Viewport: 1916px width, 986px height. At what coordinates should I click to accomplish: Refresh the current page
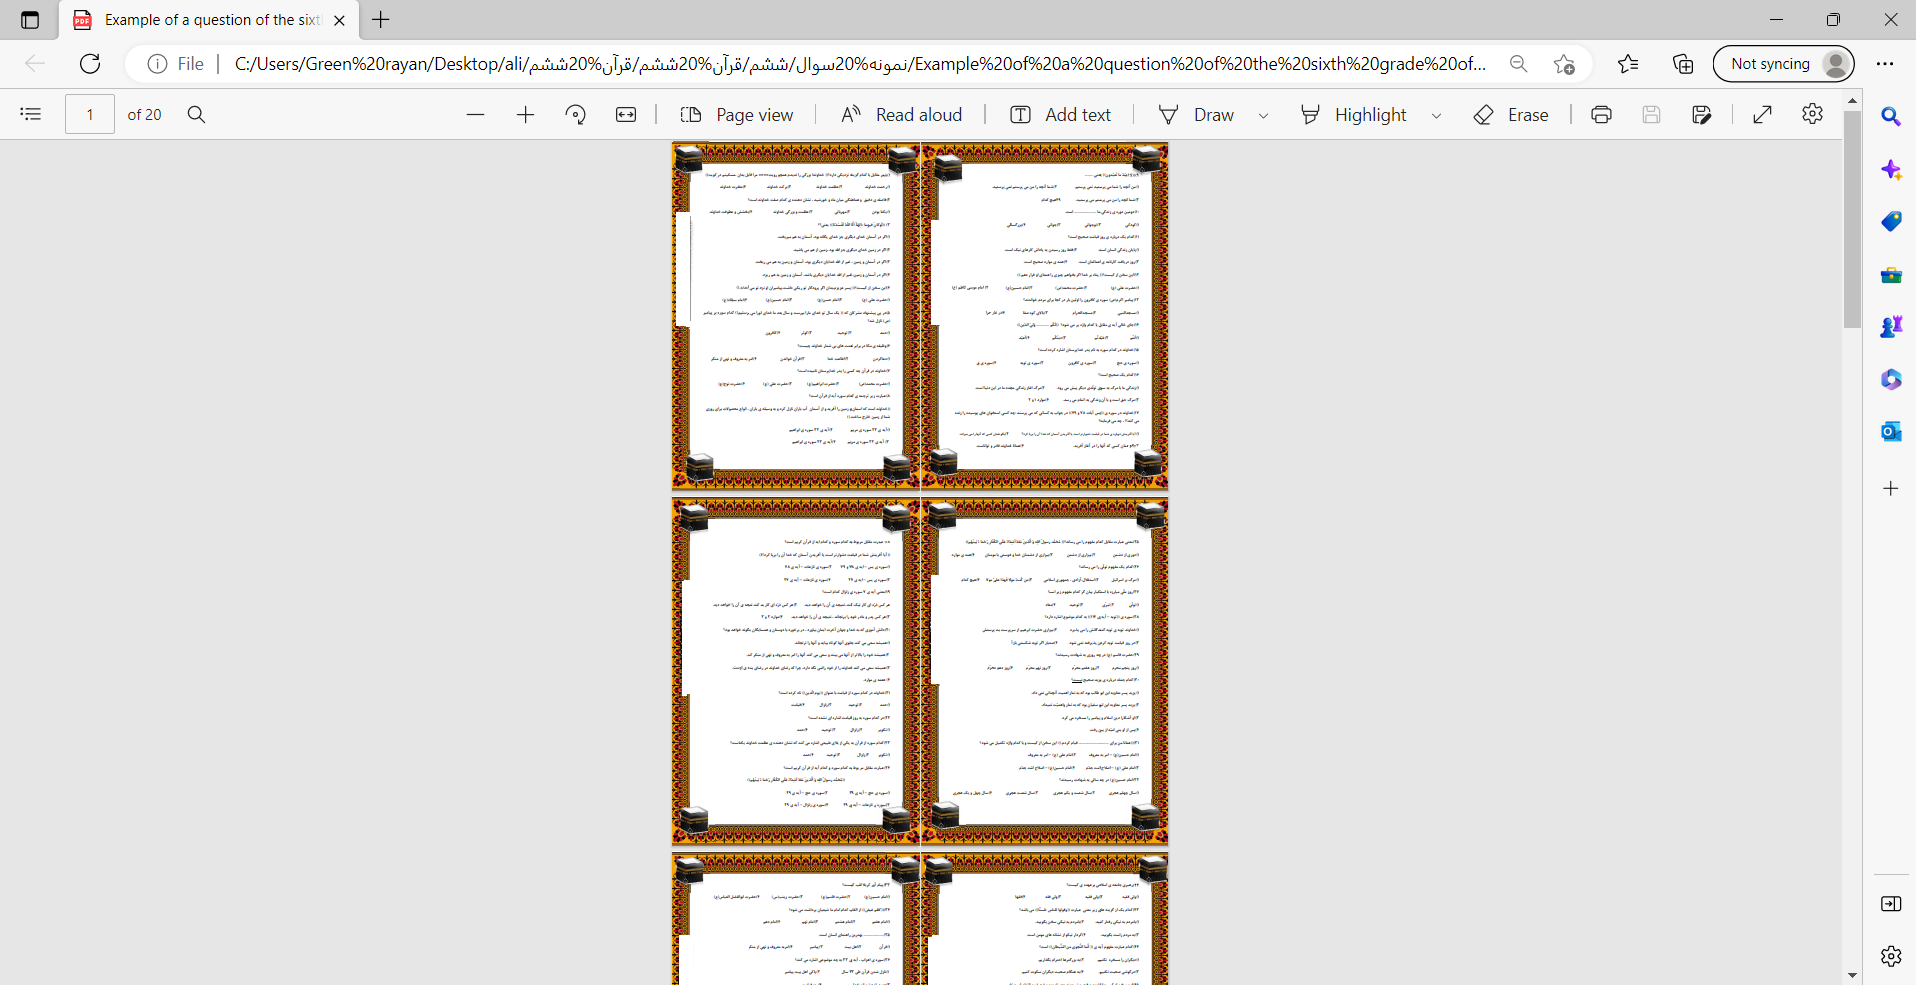click(90, 64)
